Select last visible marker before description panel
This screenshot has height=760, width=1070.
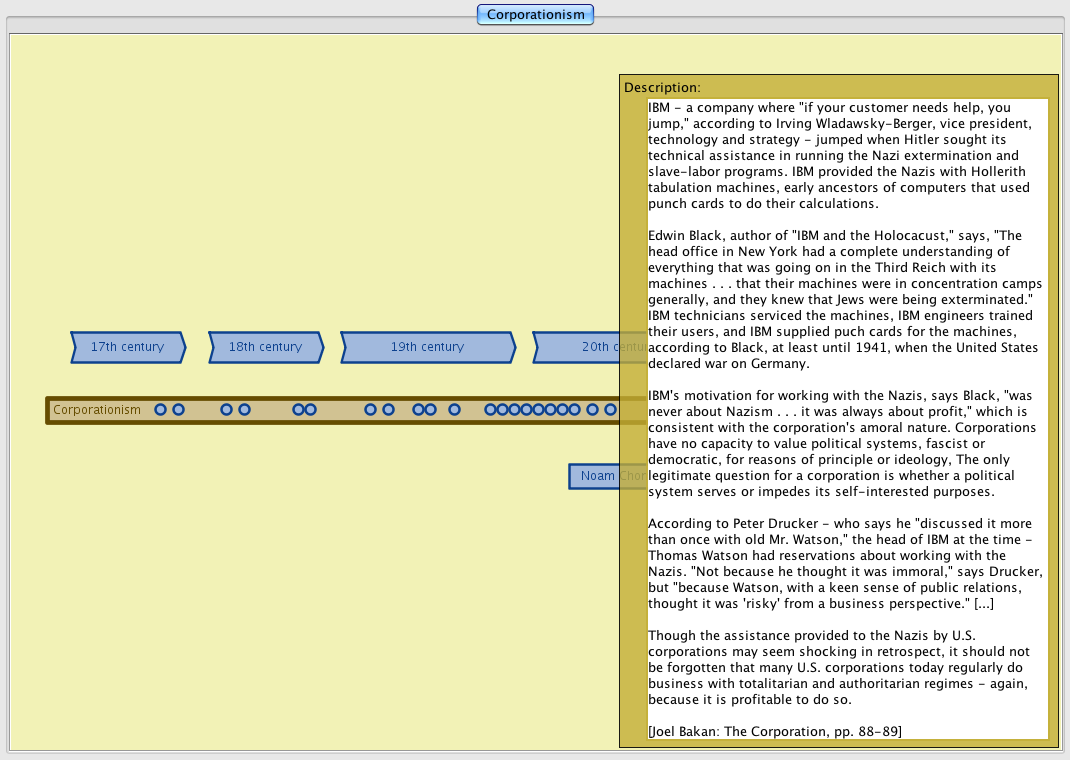click(x=610, y=410)
